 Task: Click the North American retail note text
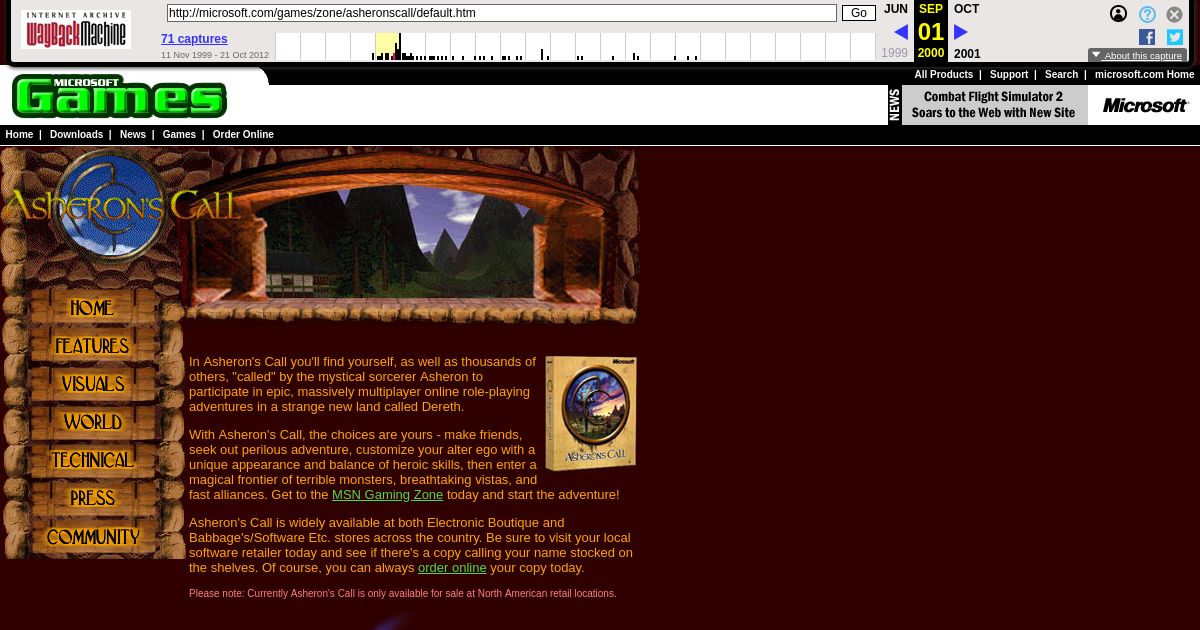click(403, 594)
